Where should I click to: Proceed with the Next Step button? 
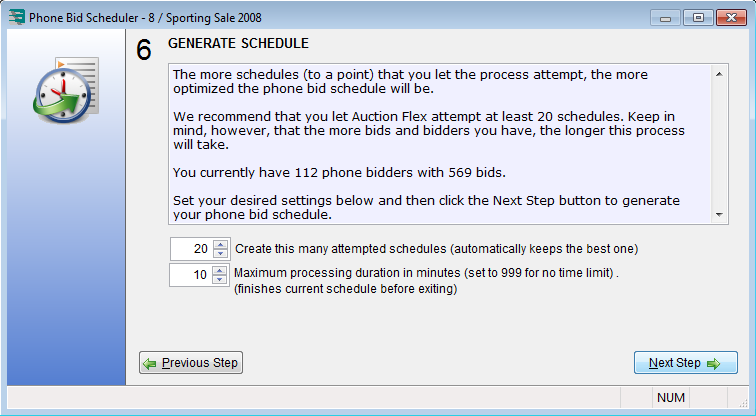pyautogui.click(x=685, y=363)
